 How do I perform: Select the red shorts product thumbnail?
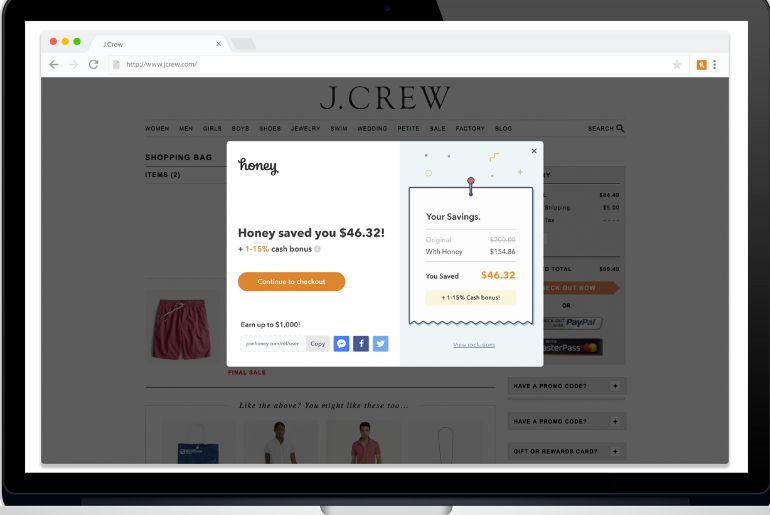pos(181,329)
